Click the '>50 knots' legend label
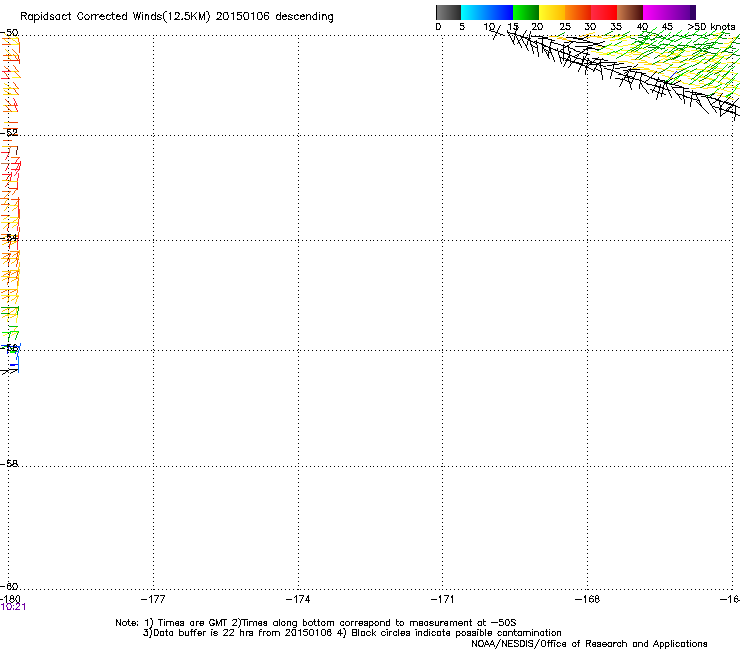The height and width of the screenshot is (650, 740). [x=711, y=27]
